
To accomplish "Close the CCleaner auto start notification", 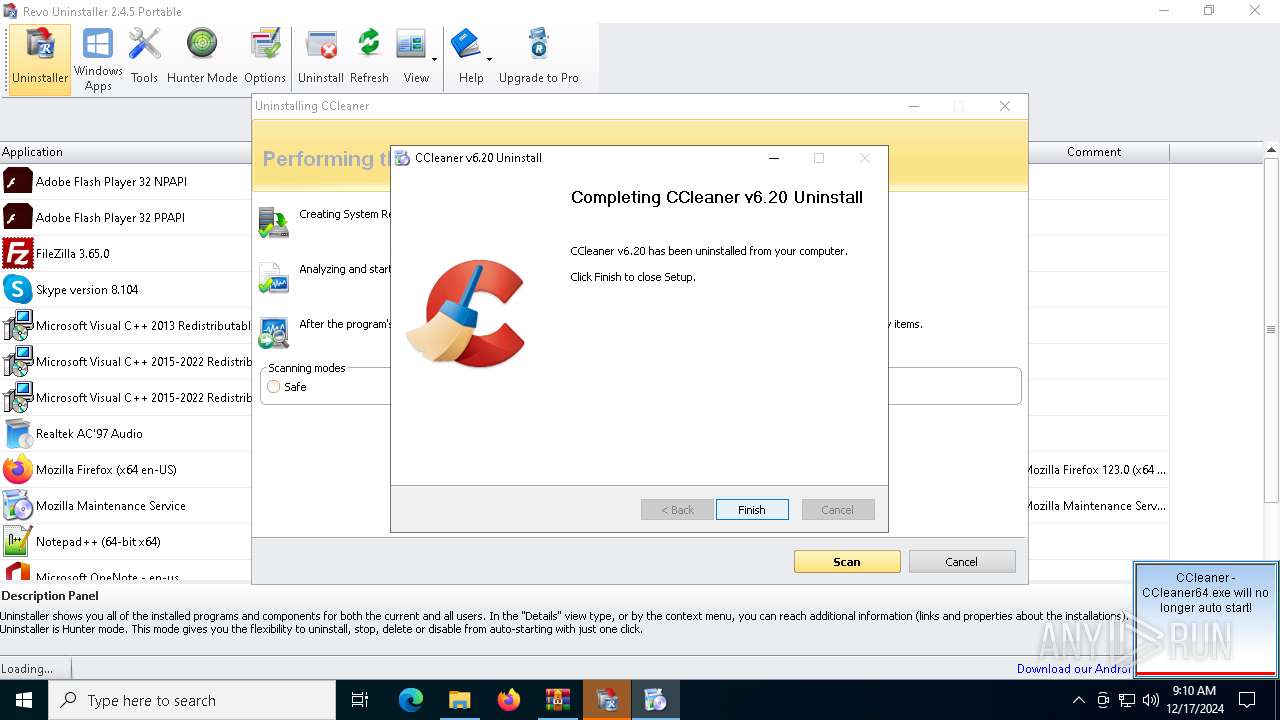I will coord(1205,619).
